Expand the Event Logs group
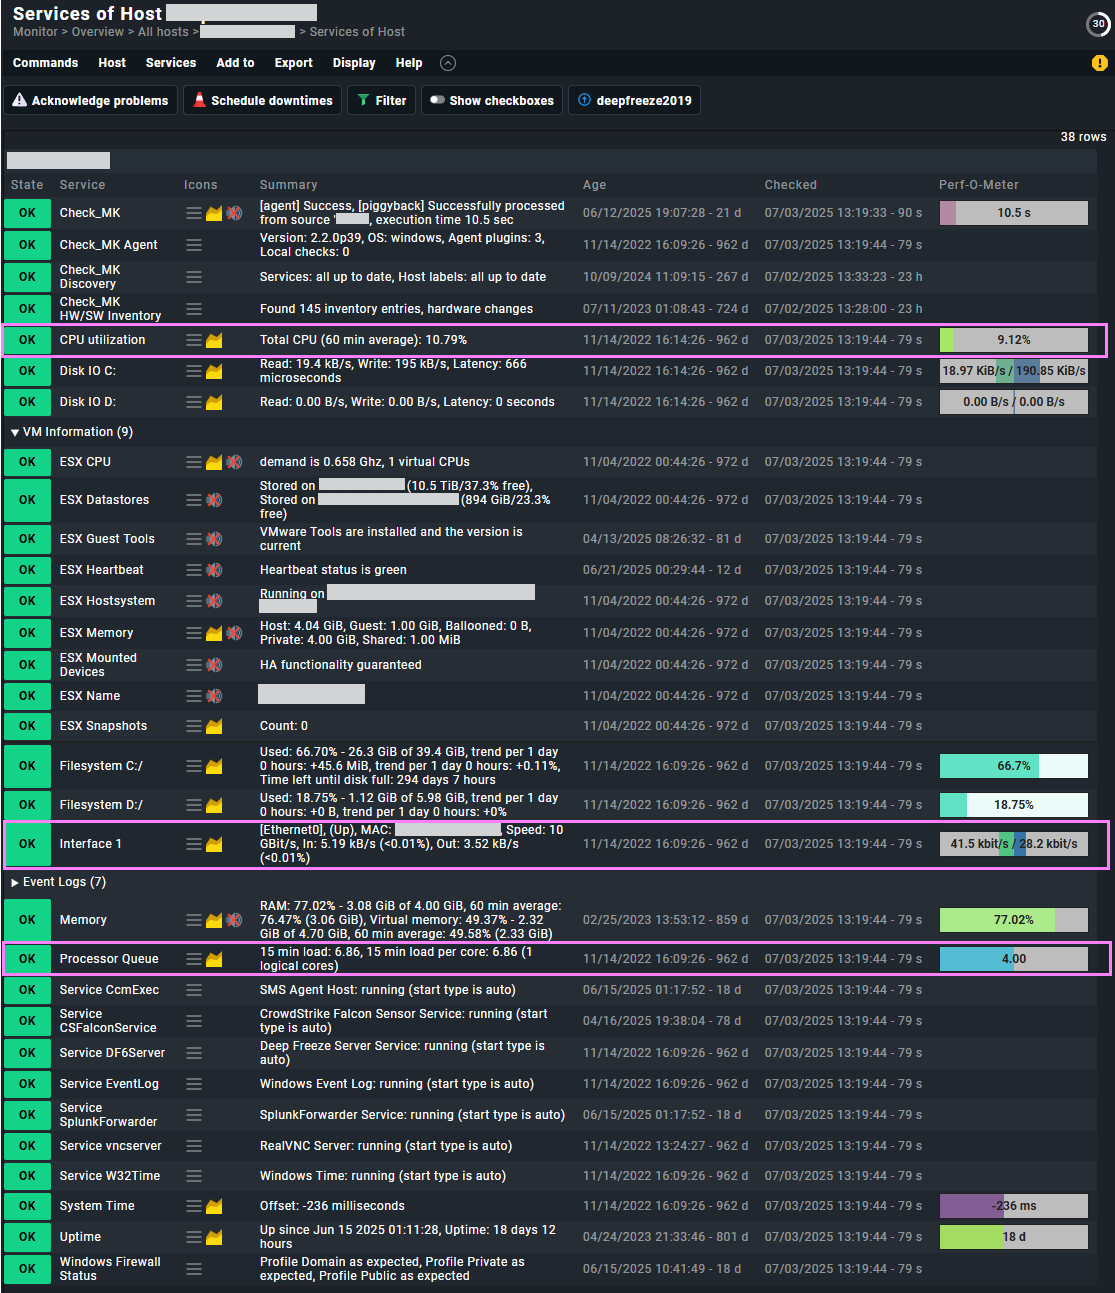The image size is (1115, 1293). click(15, 882)
